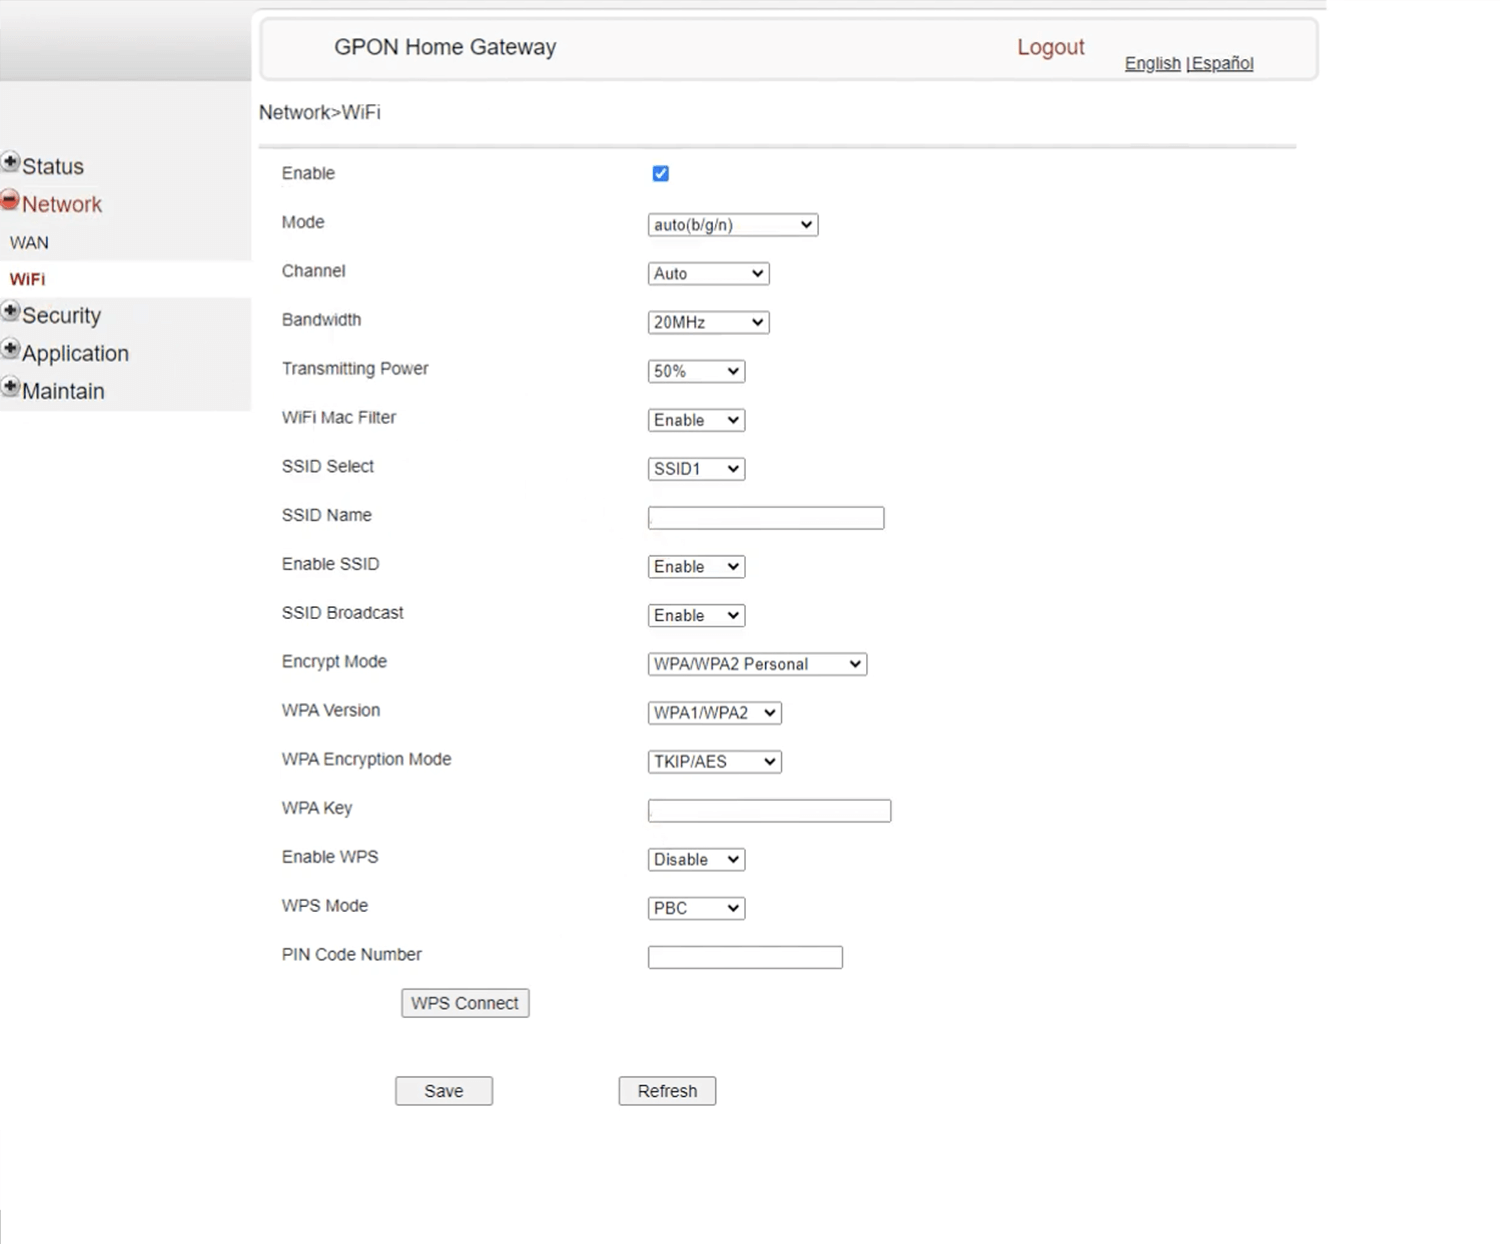The height and width of the screenshot is (1244, 1500).
Task: Expand the Security plus icon
Action: tap(11, 311)
